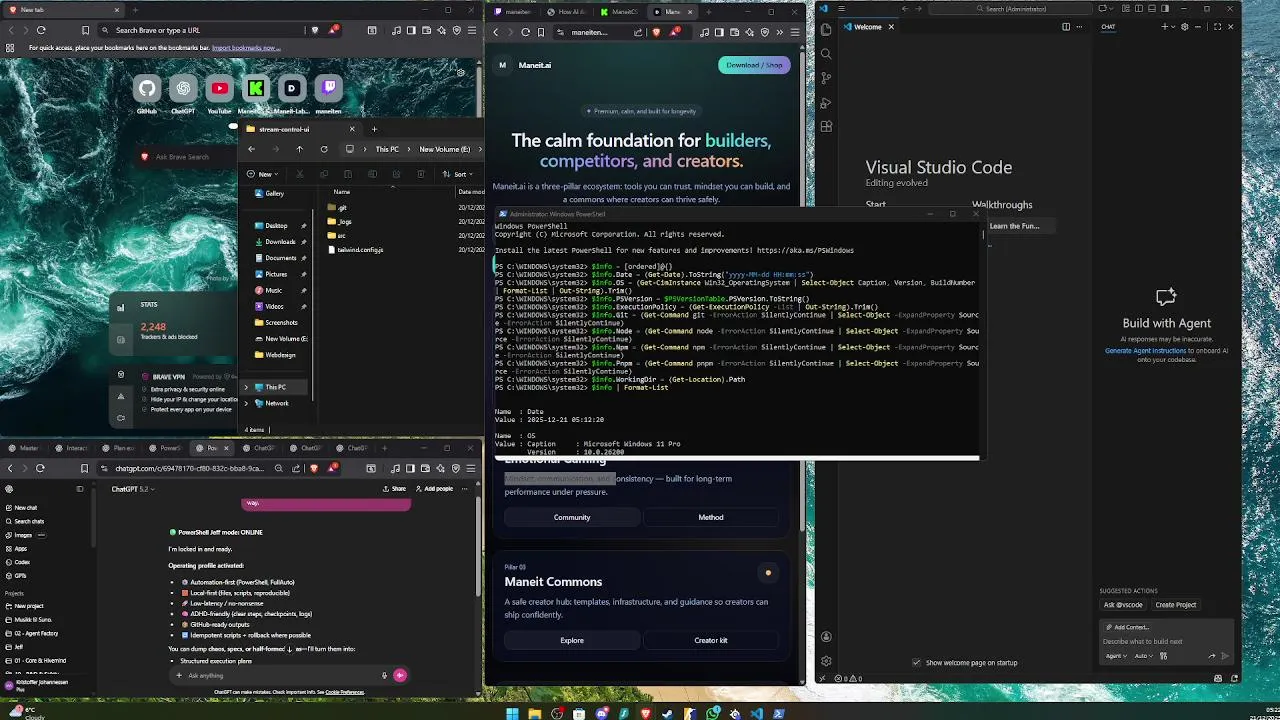The width and height of the screenshot is (1280, 720).
Task: Expand the New menu in File Explorer
Action: pos(265,174)
